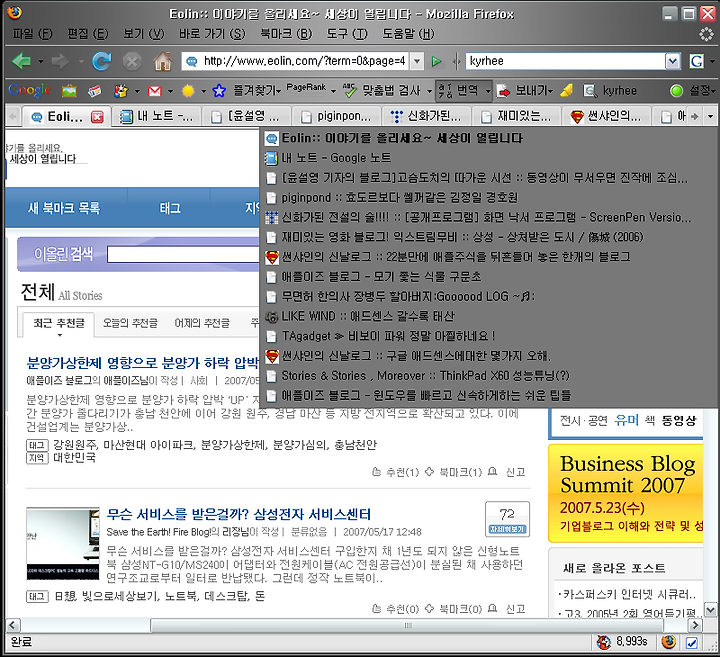Click the Google search engine icon
Viewport: 720px width, 657px height.
(697, 61)
